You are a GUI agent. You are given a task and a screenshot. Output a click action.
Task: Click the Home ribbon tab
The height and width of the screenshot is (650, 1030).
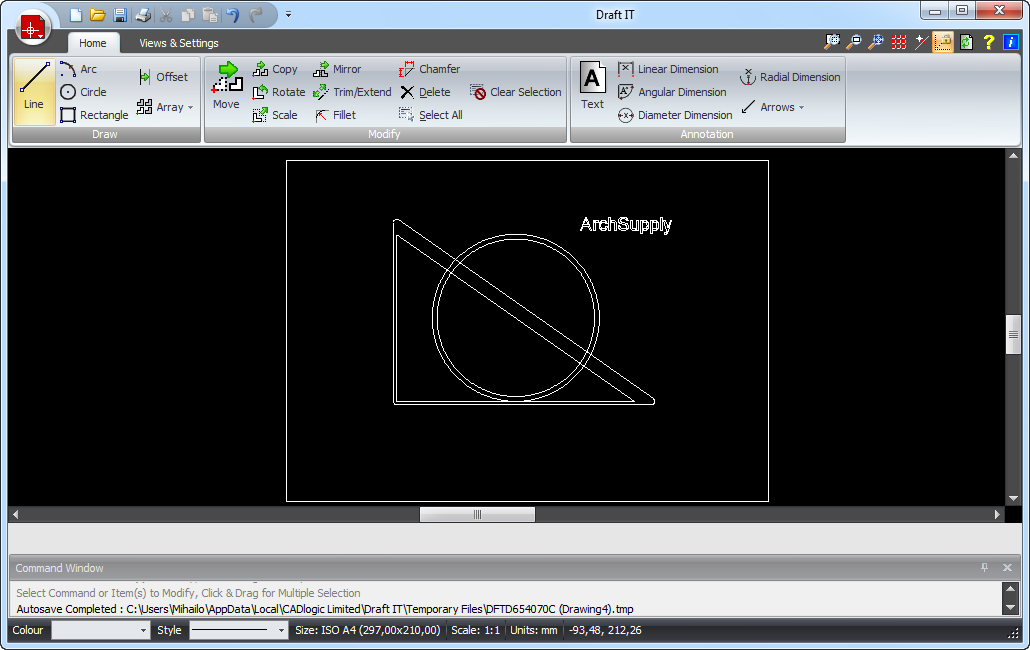point(93,43)
